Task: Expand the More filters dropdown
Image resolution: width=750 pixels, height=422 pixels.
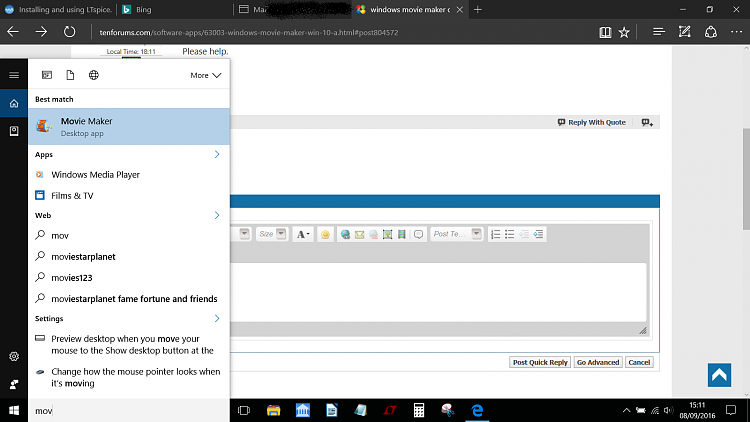Action: point(206,75)
